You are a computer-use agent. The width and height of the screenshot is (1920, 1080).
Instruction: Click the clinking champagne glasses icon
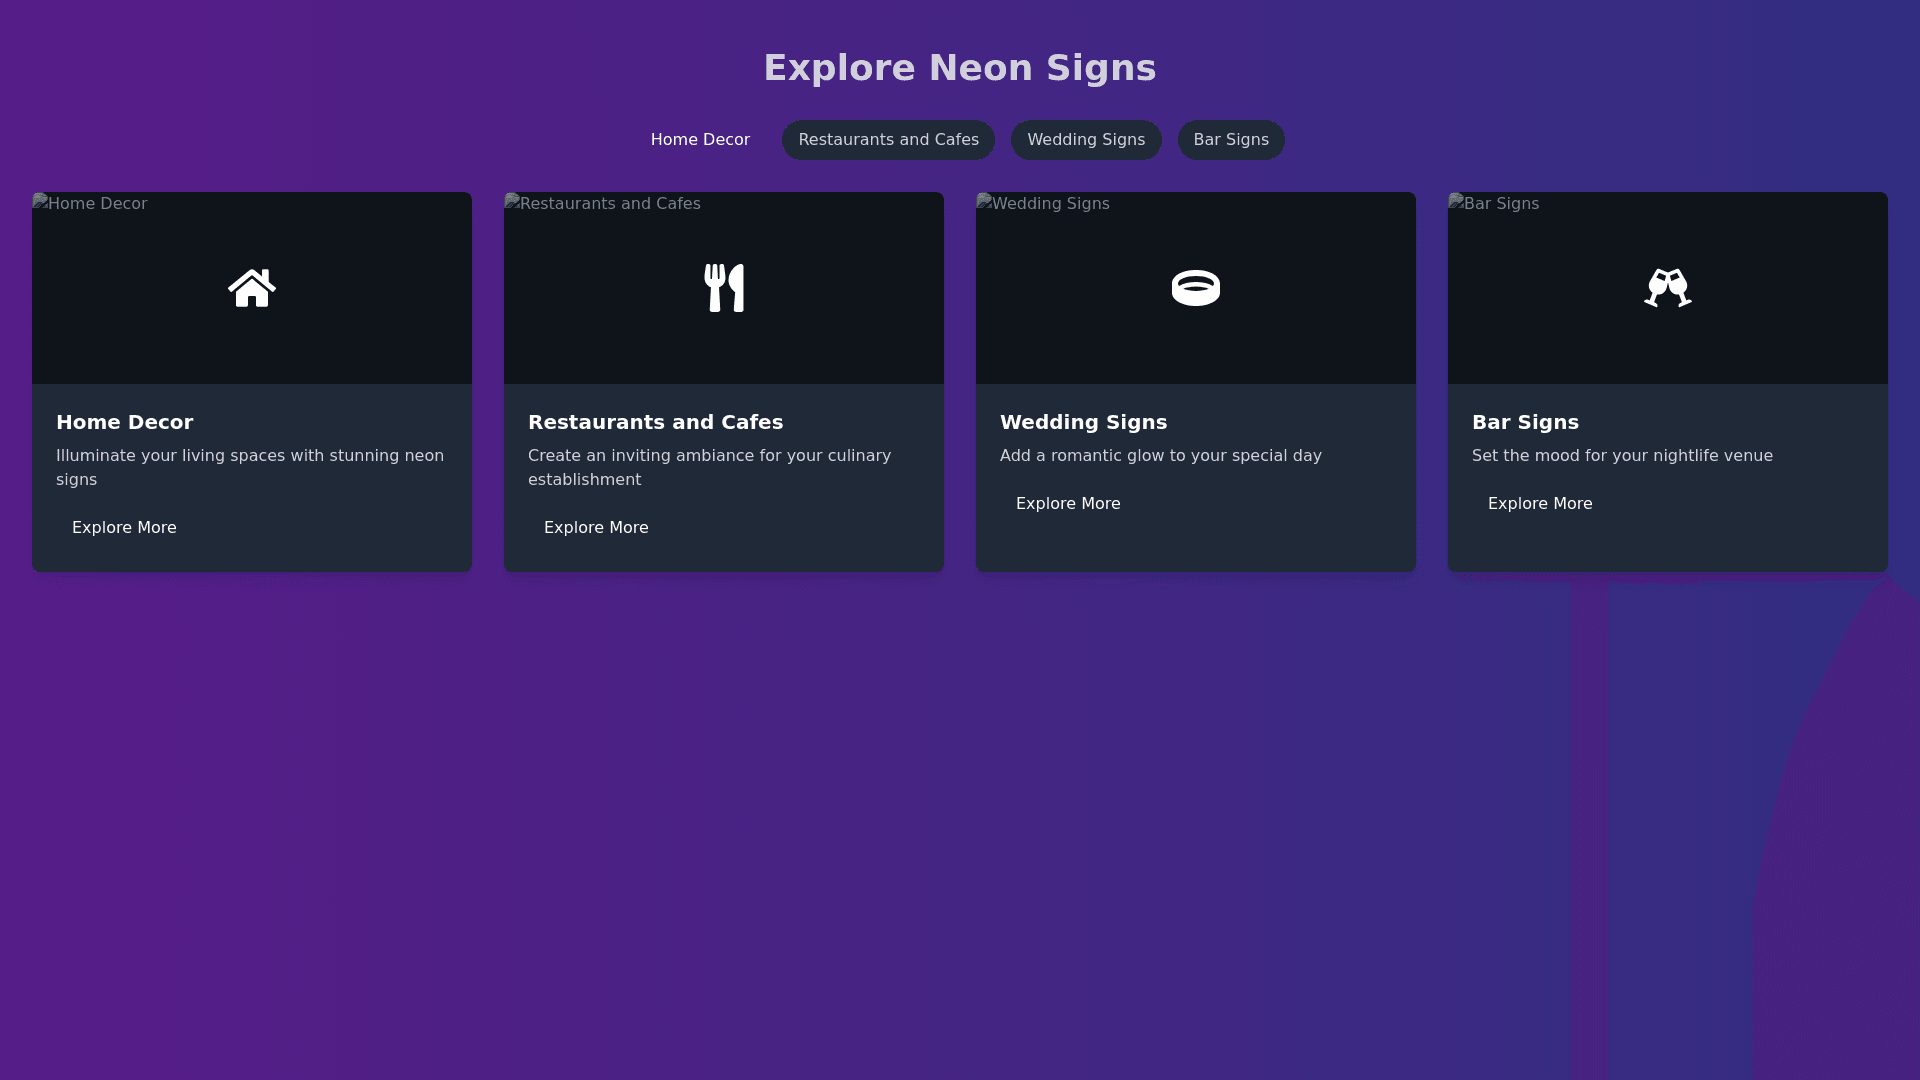(x=1668, y=288)
